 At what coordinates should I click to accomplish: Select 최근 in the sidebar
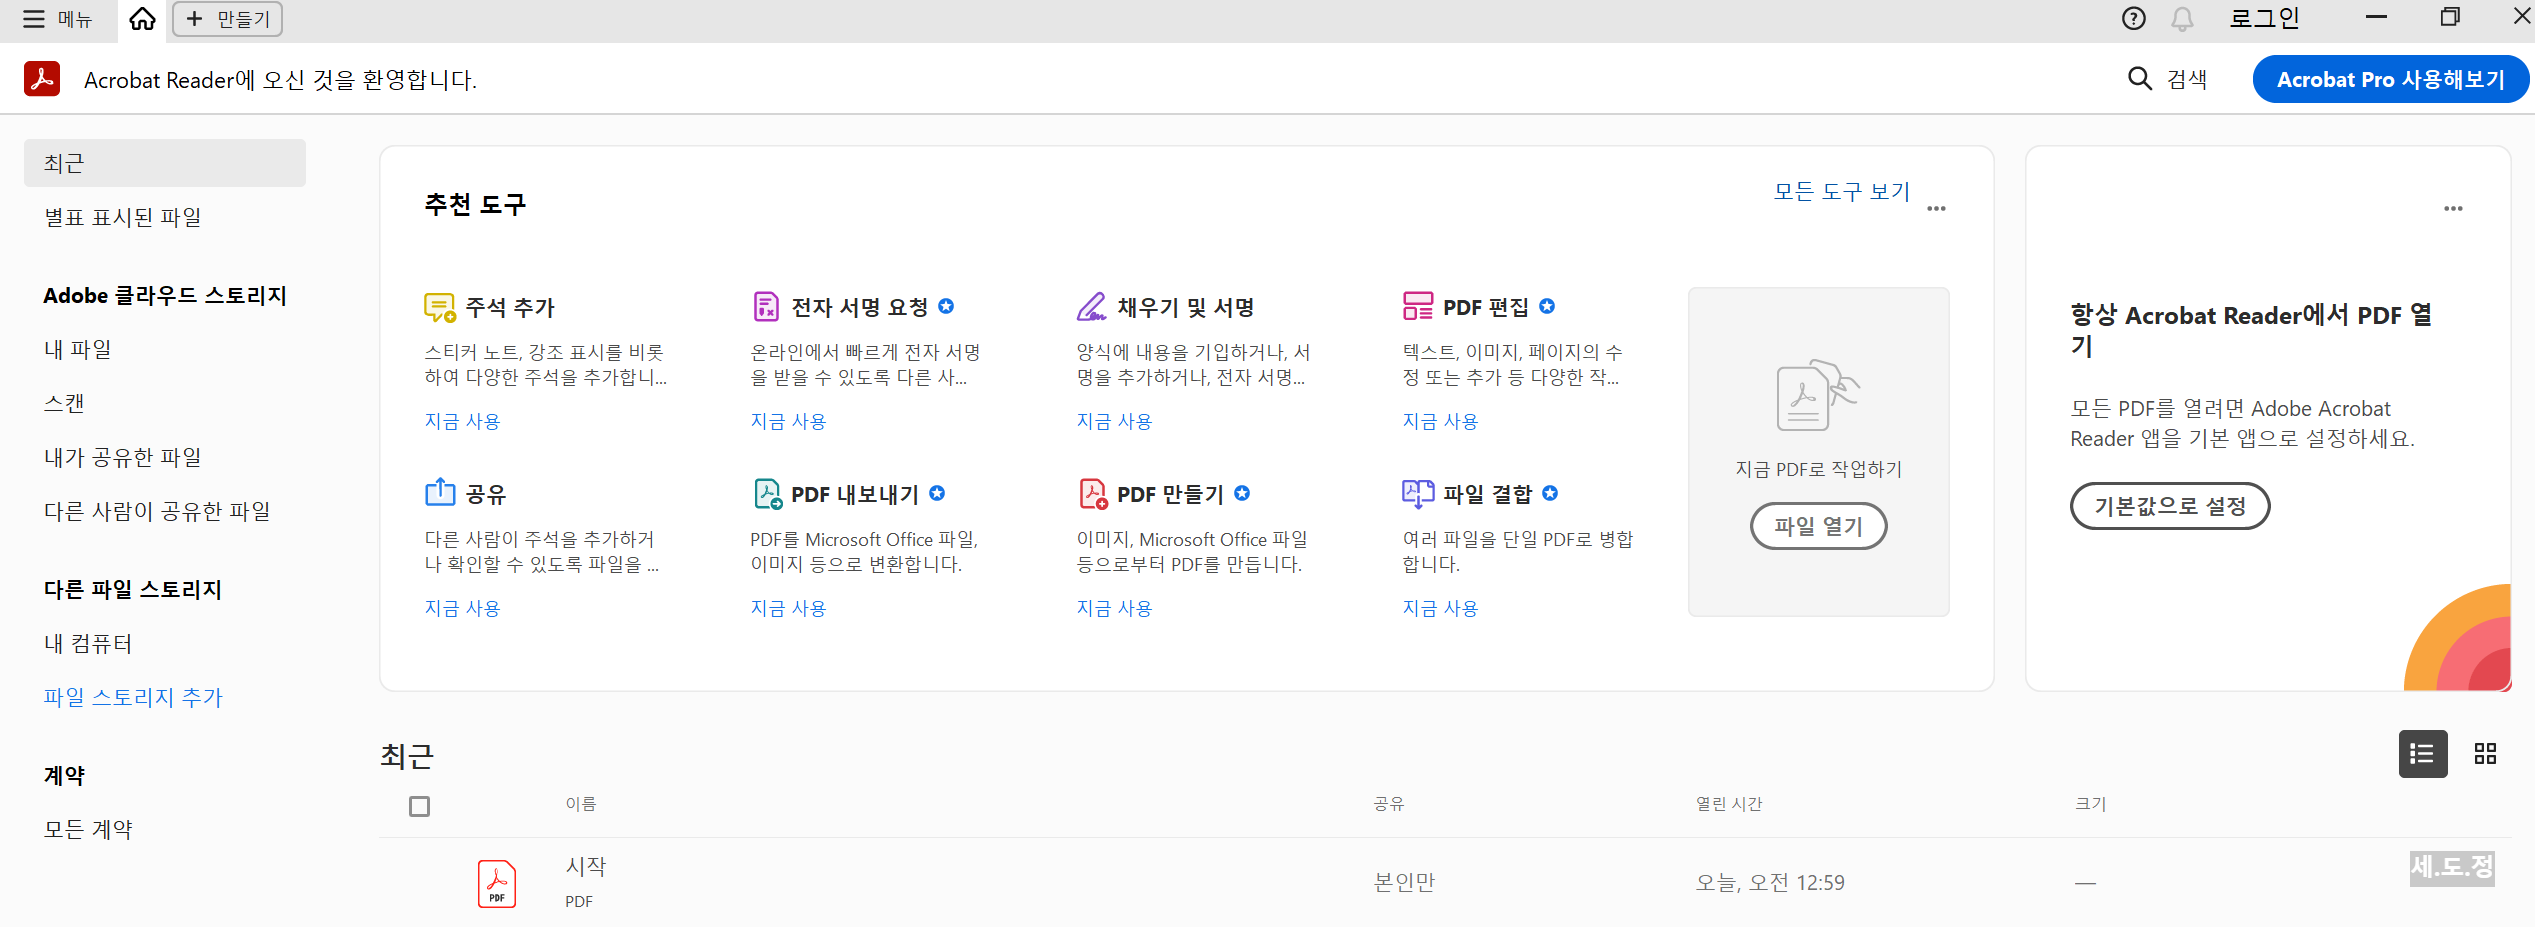coord(165,163)
